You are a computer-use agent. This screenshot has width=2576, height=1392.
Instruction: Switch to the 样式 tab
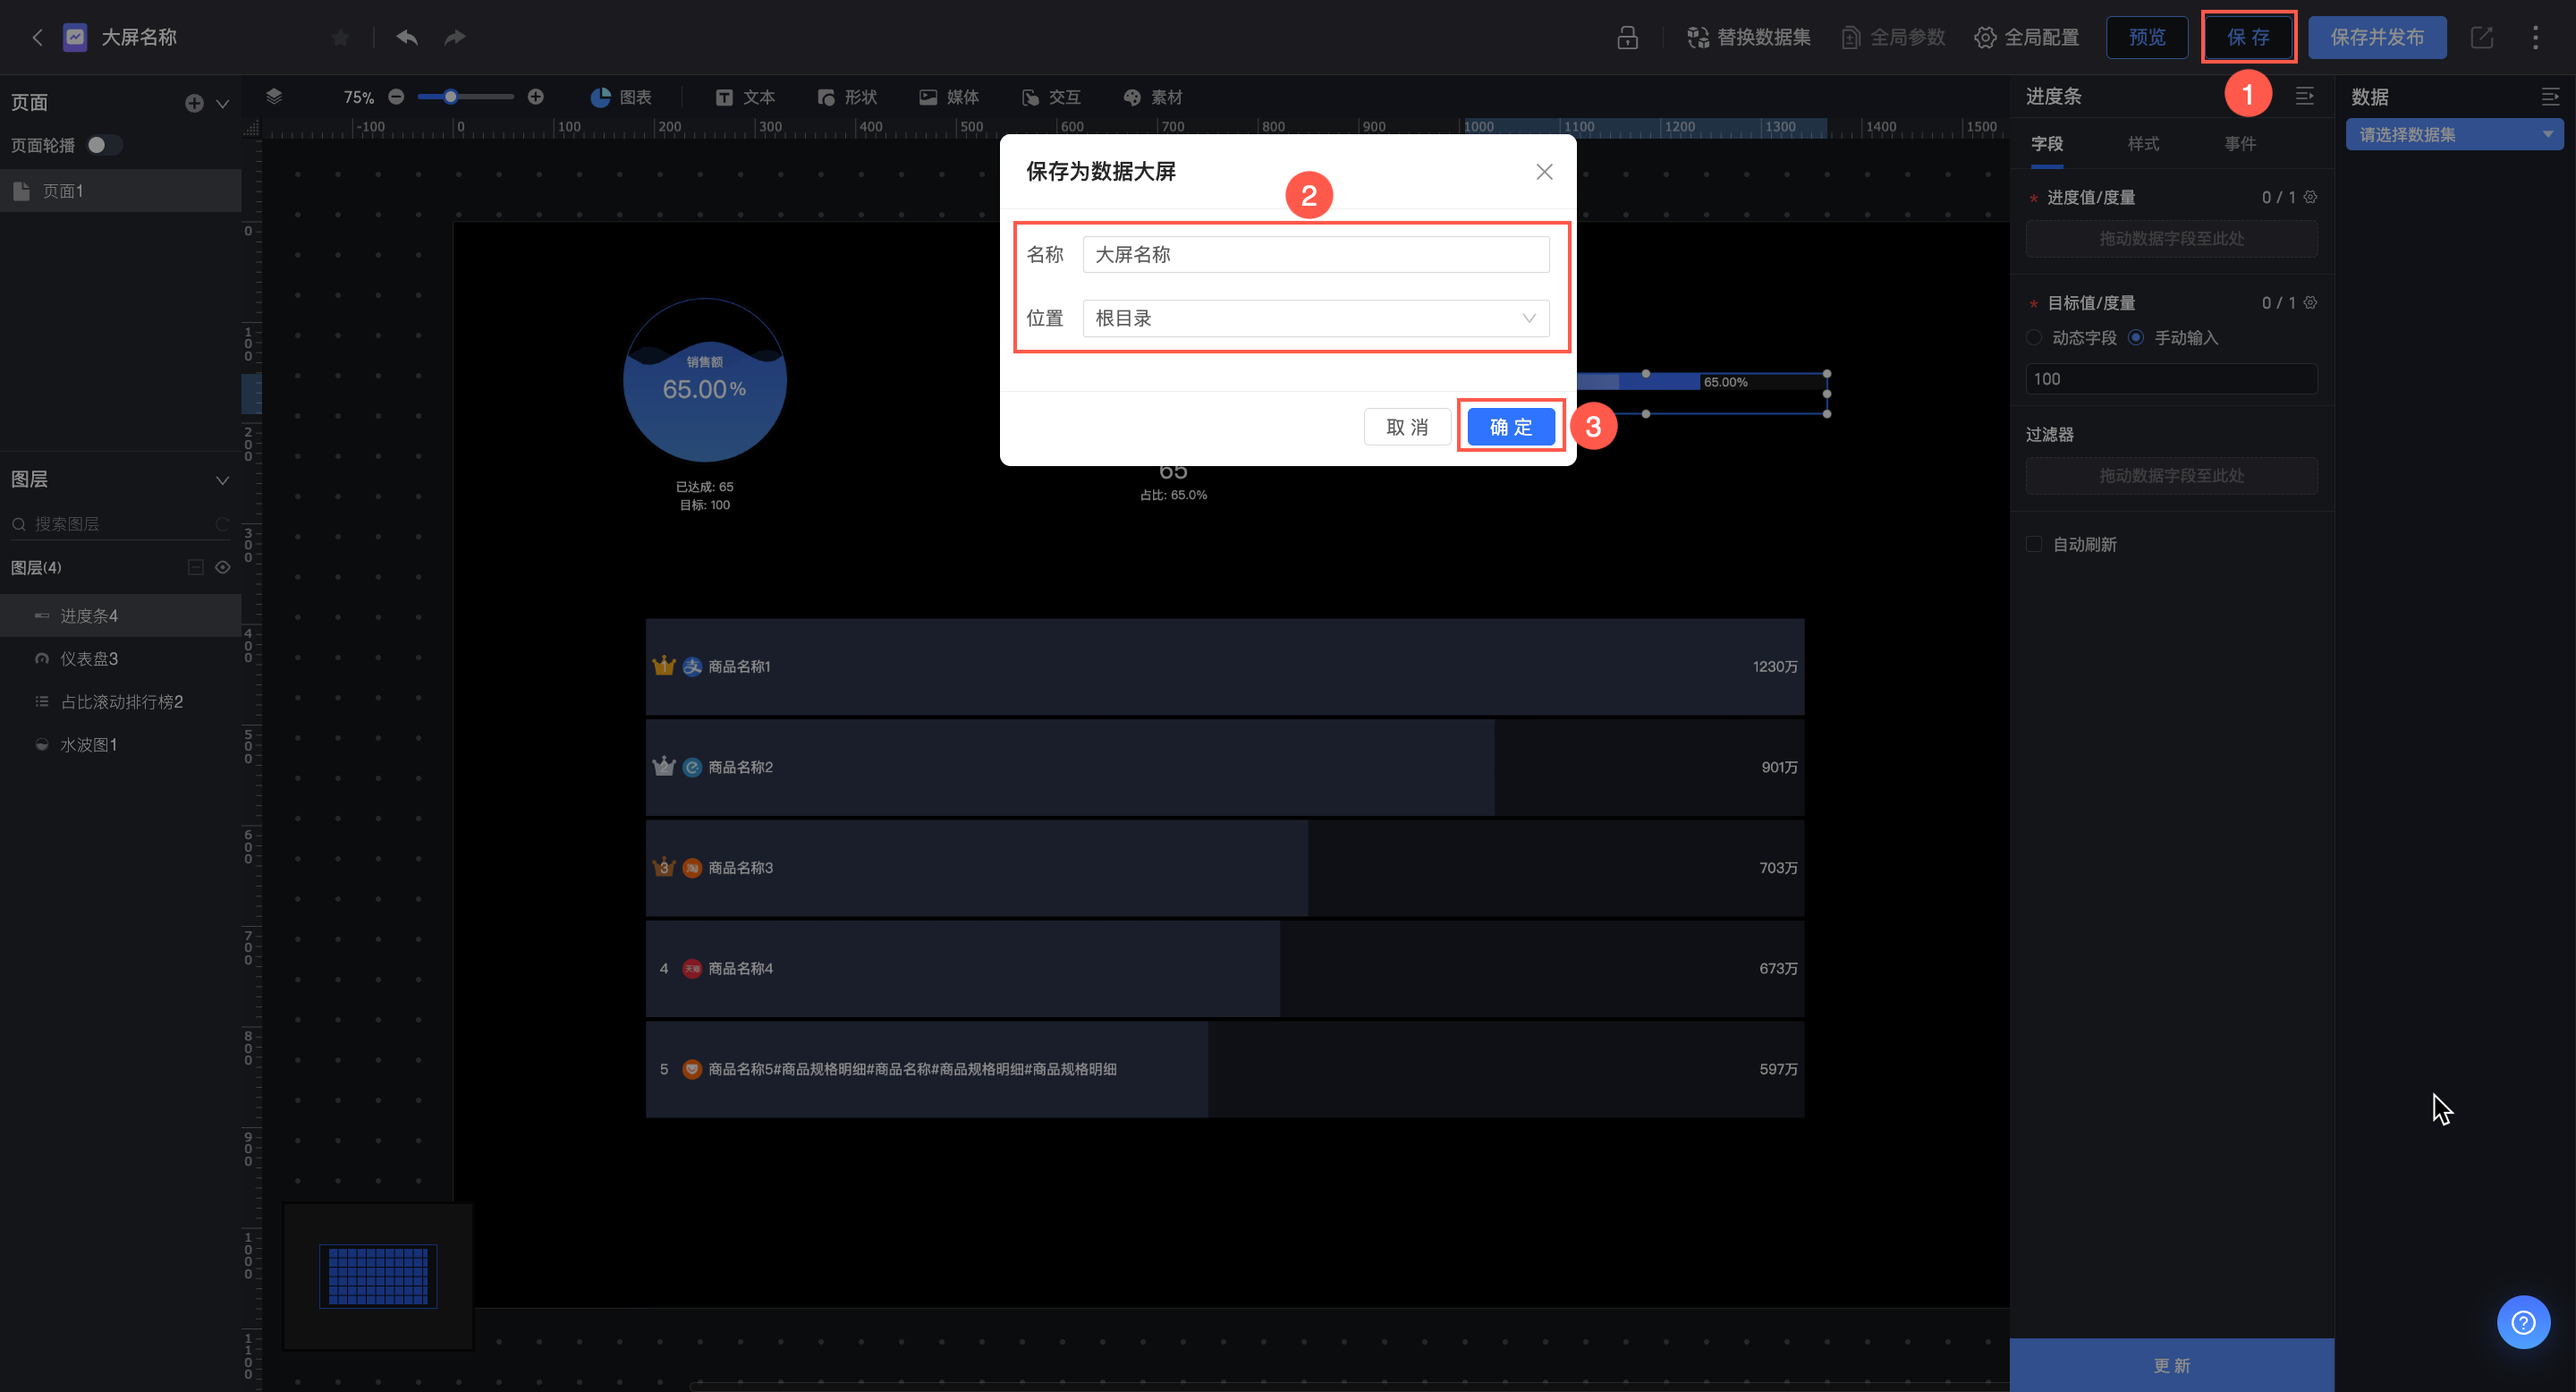click(x=2143, y=144)
